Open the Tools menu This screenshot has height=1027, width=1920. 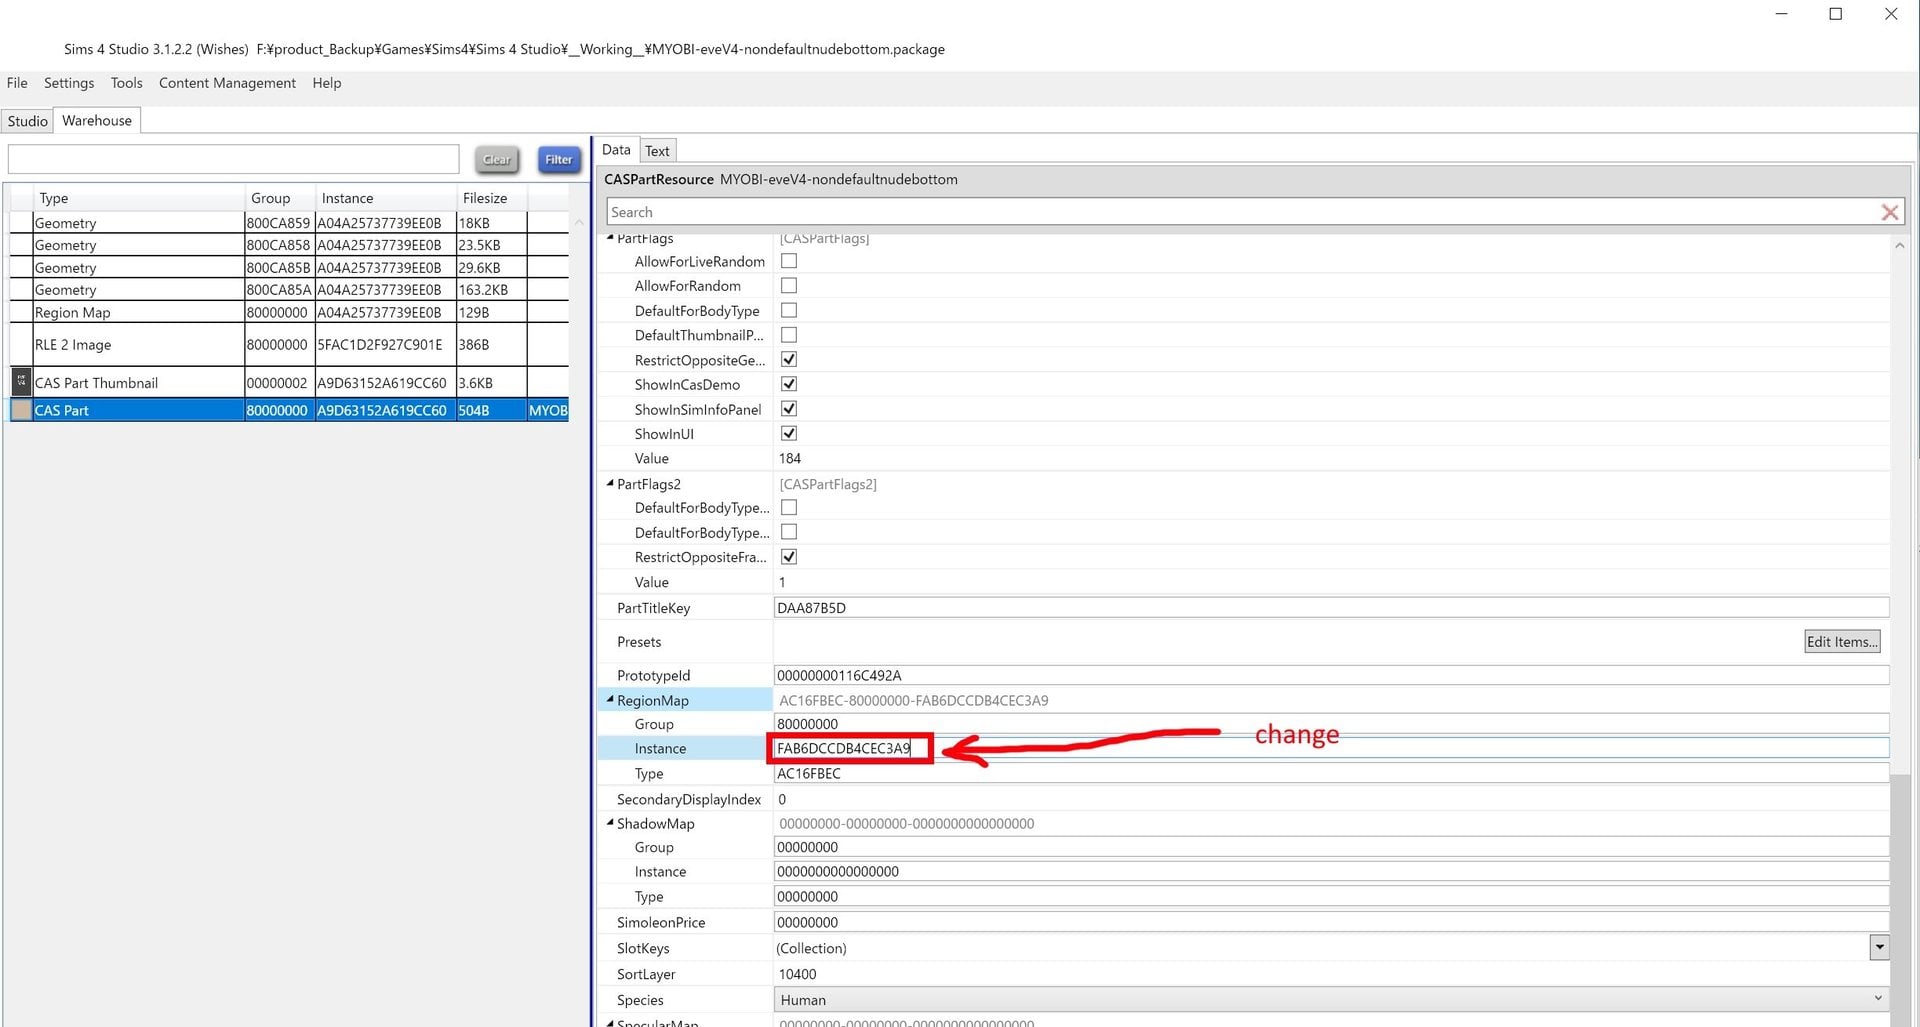127,83
